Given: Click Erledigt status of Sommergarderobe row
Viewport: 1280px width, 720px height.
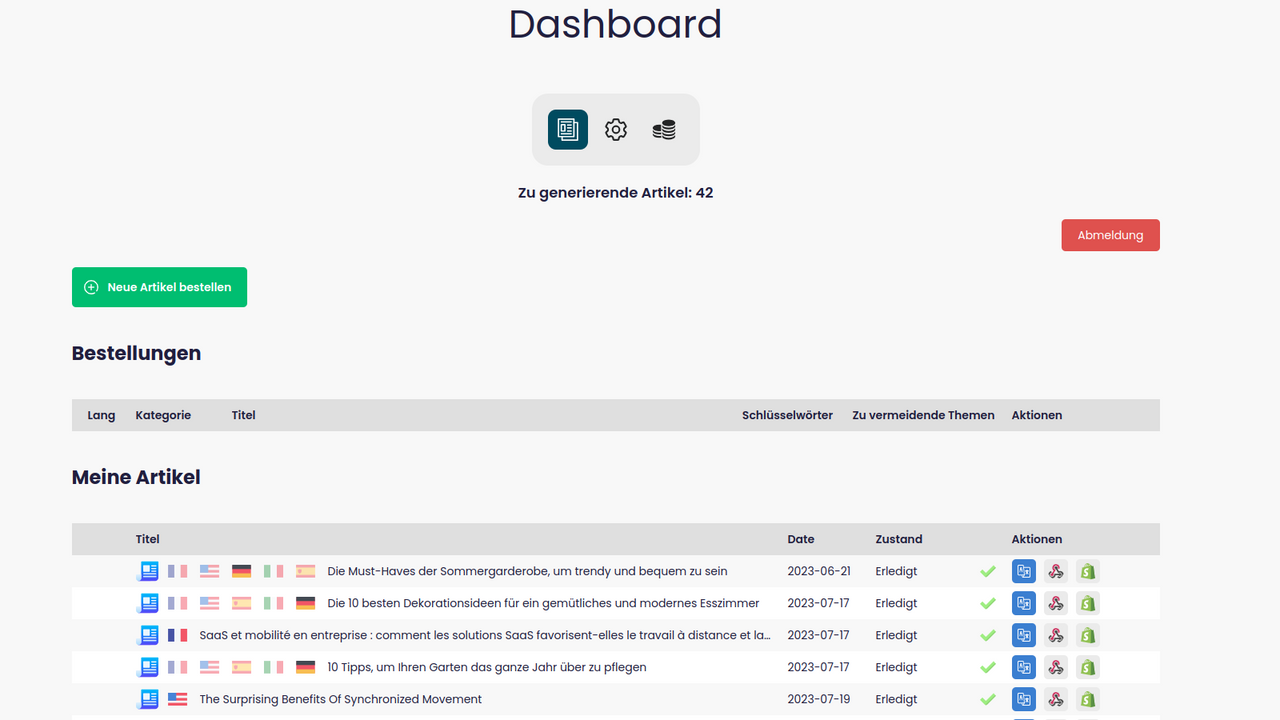Looking at the screenshot, I should click(896, 571).
